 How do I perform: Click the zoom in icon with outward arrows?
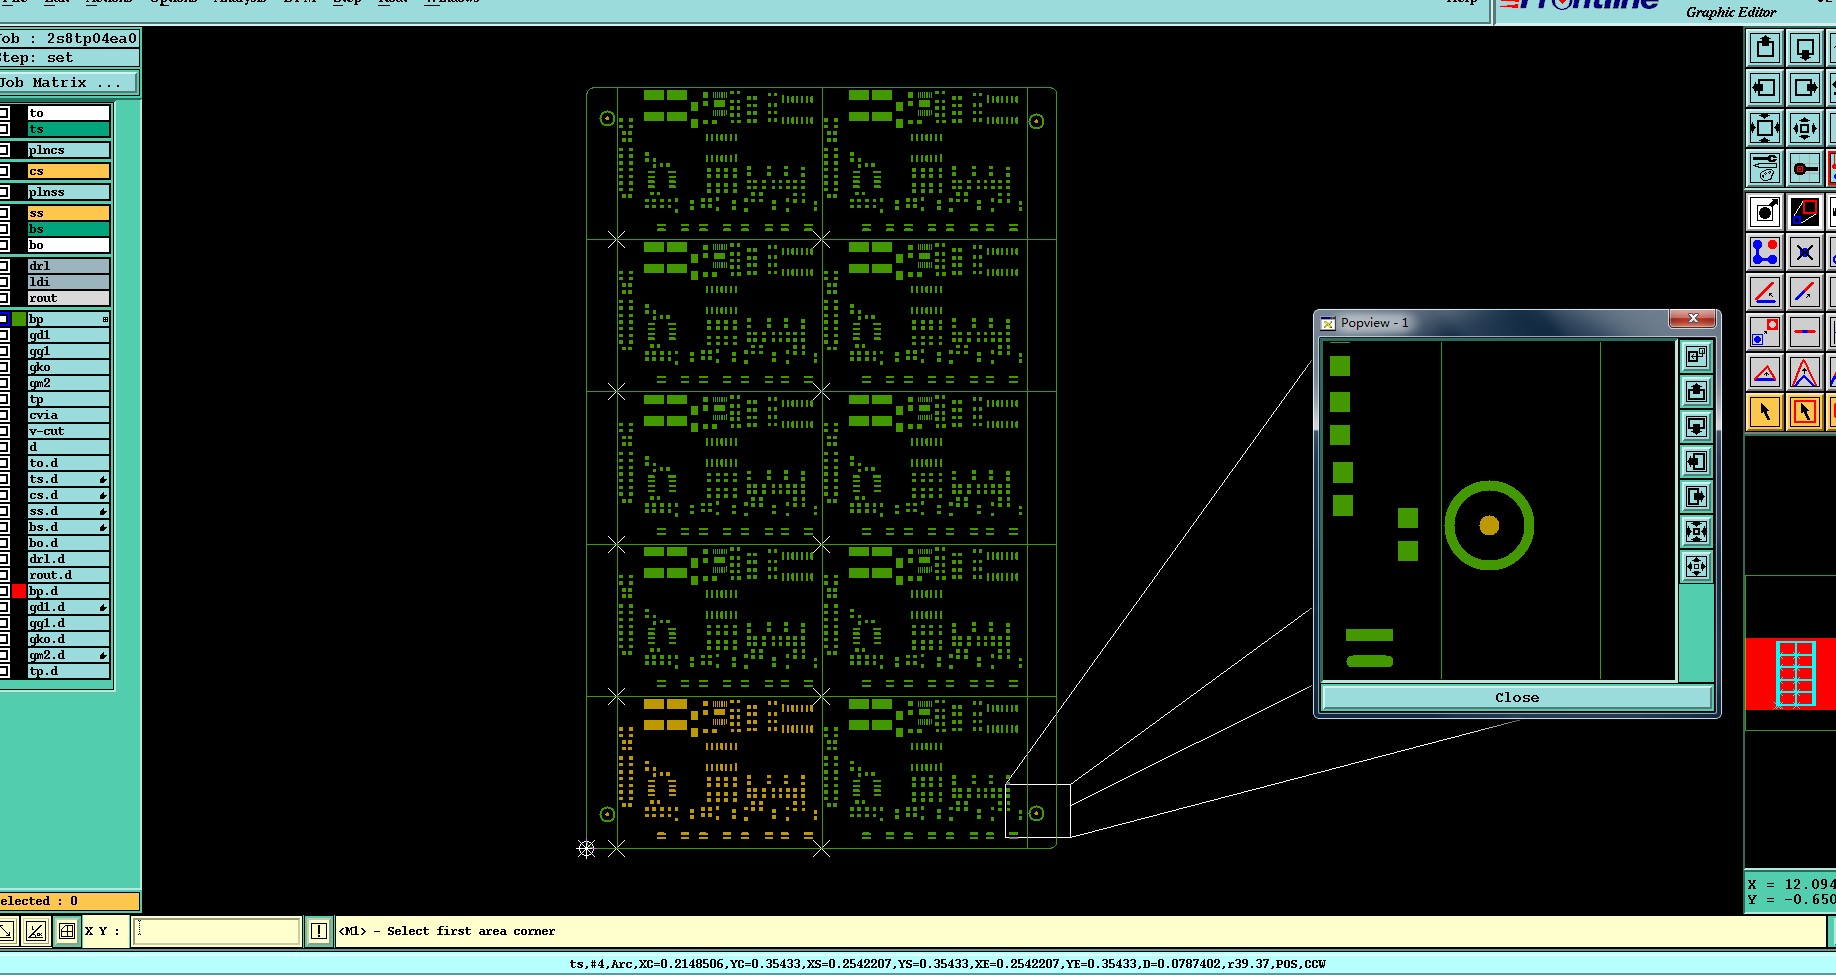tap(1765, 128)
